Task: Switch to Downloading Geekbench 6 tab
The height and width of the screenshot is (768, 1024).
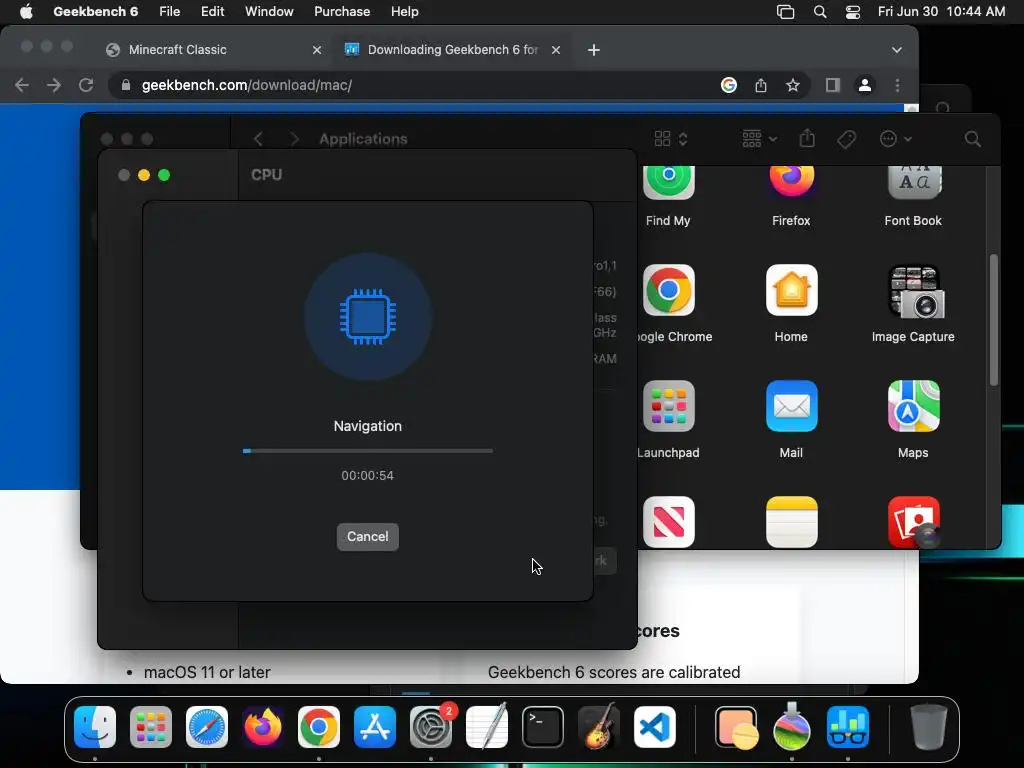Action: pos(452,50)
